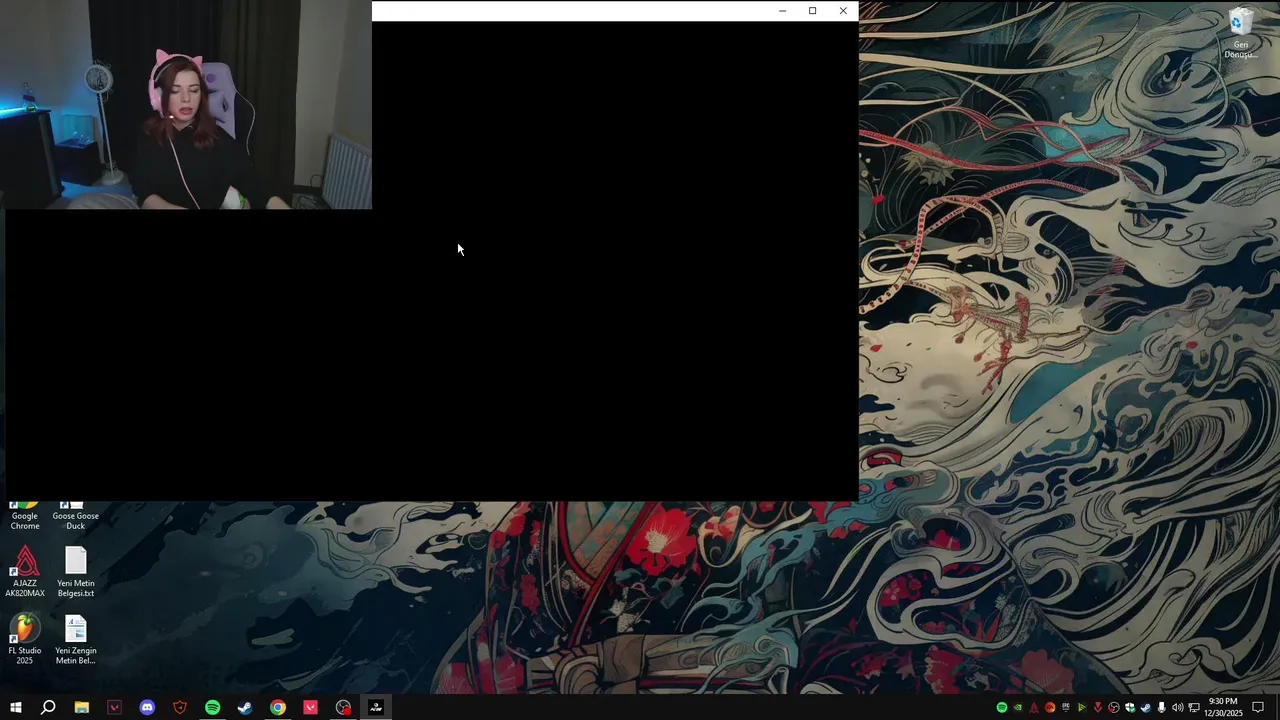Open the NVIDIA tray icon

pyautogui.click(x=1018, y=707)
